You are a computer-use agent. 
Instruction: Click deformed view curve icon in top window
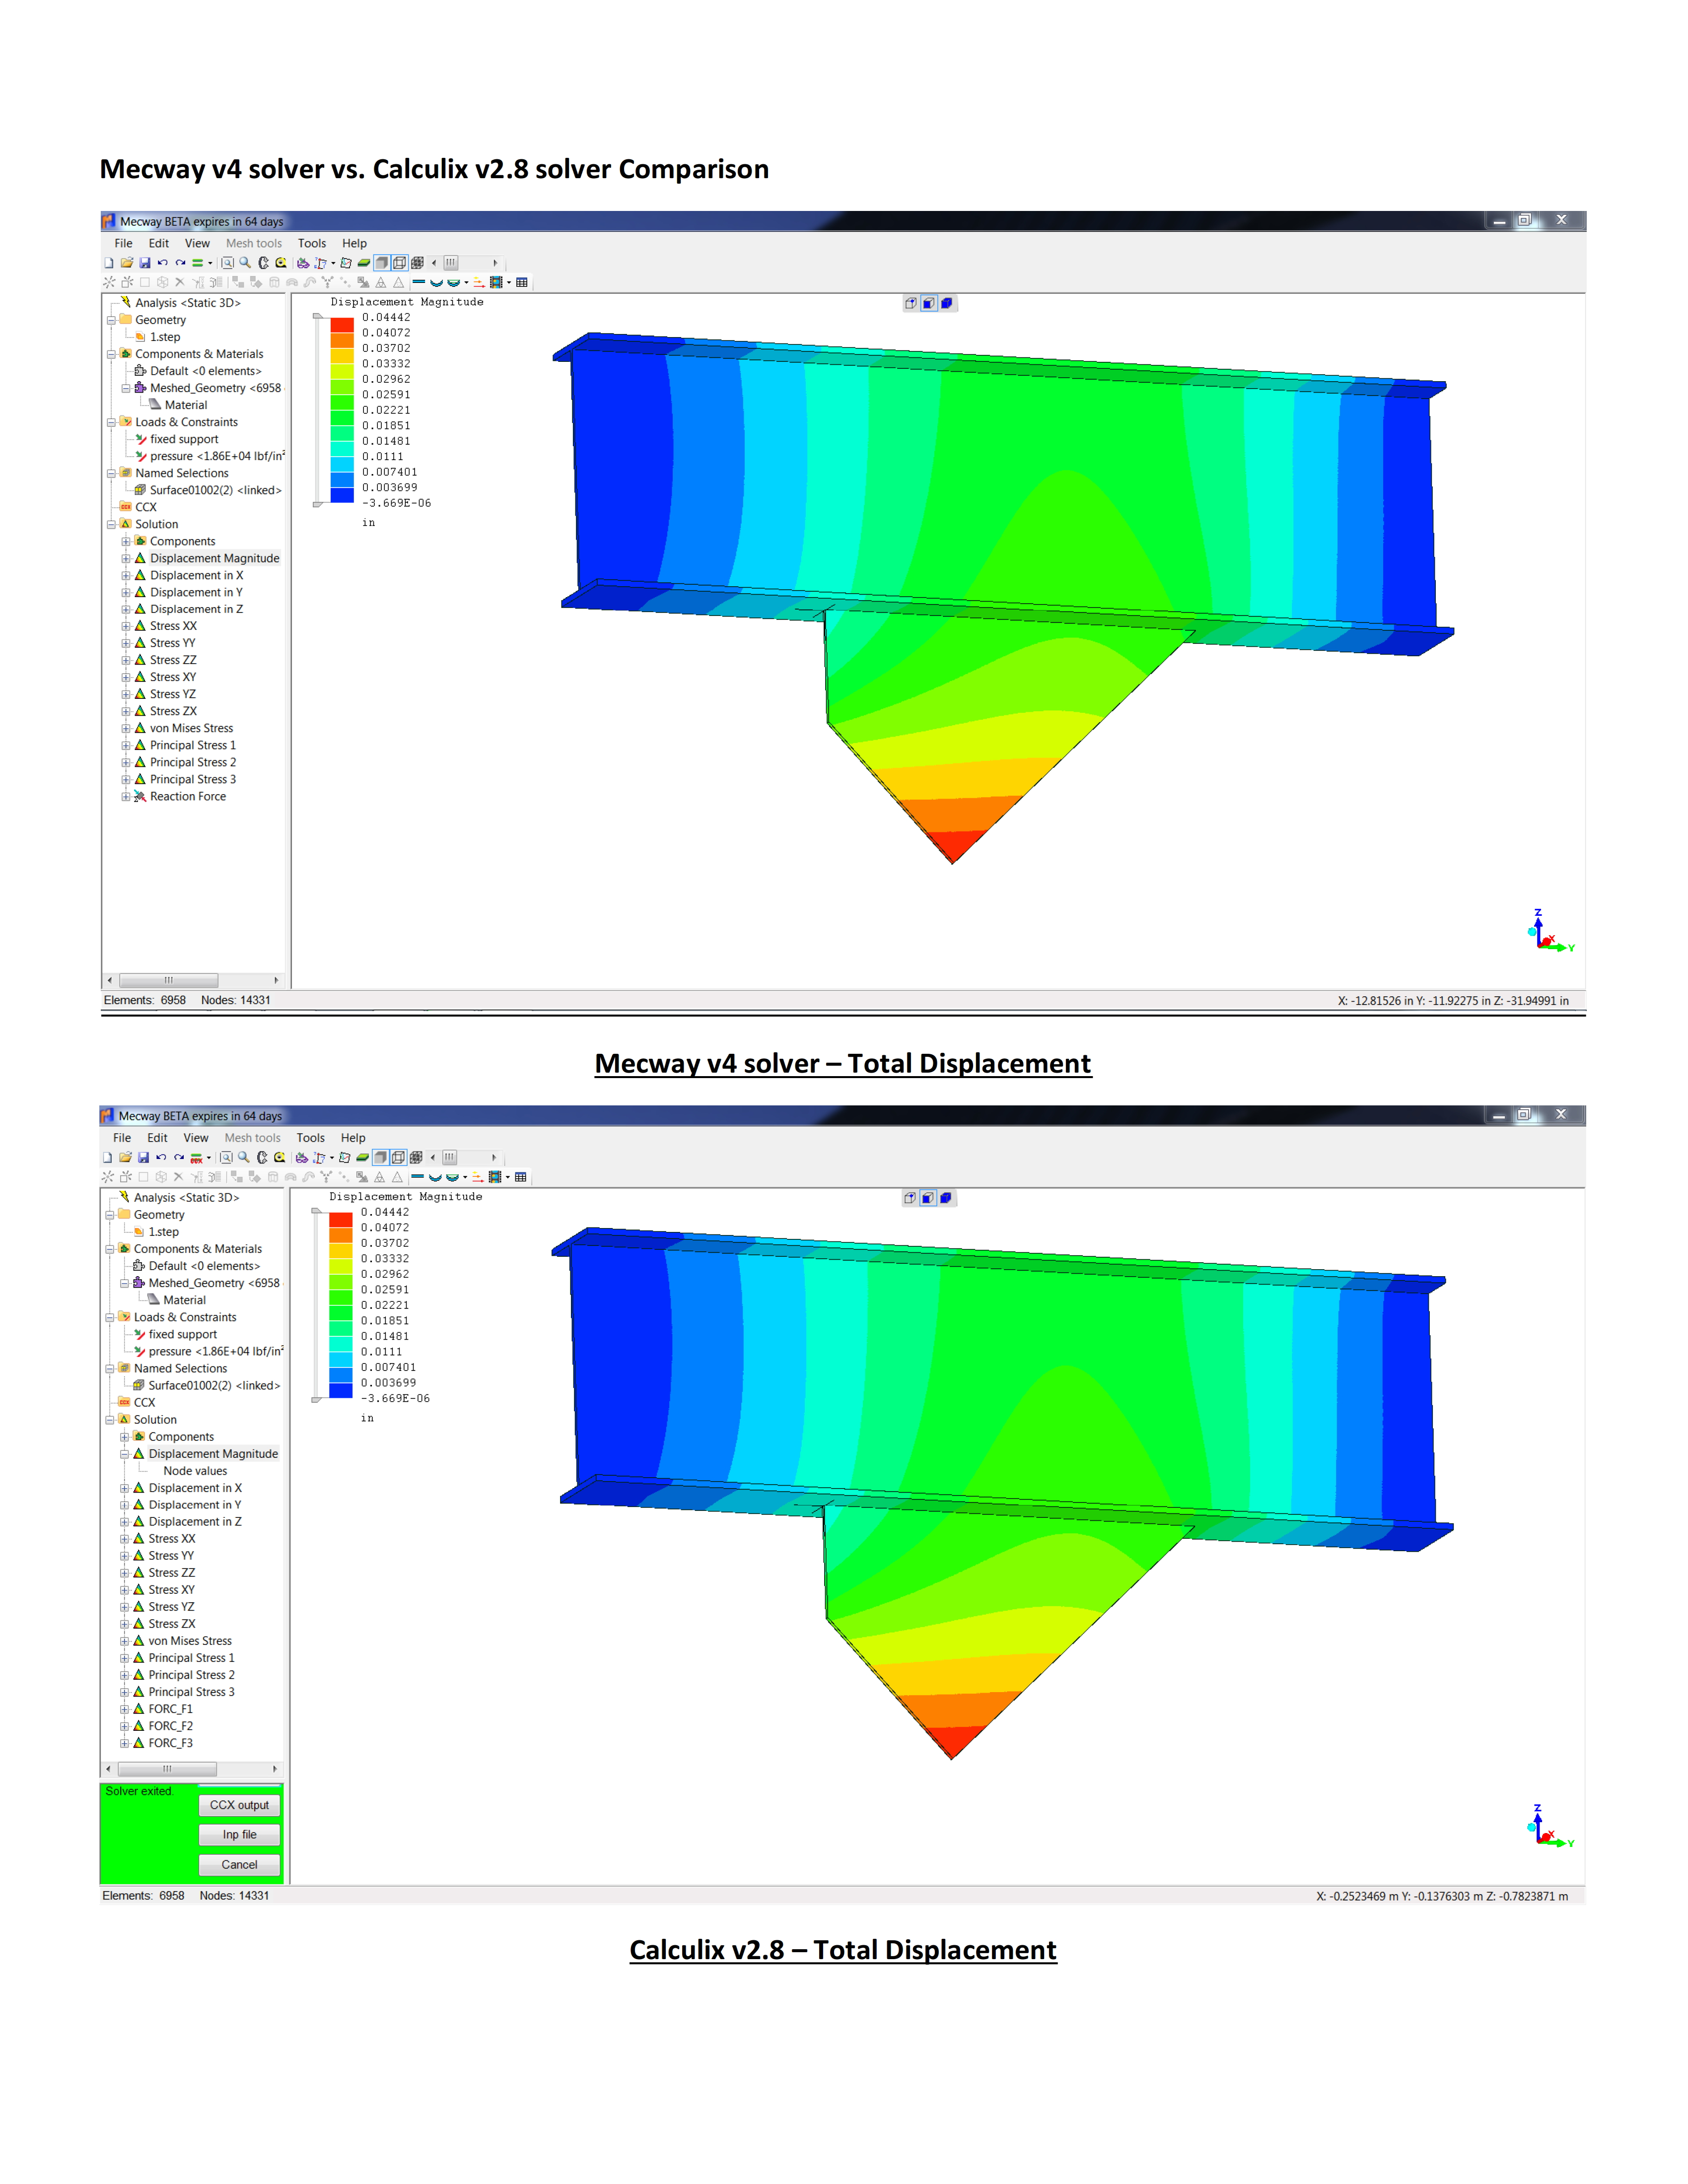[436, 282]
